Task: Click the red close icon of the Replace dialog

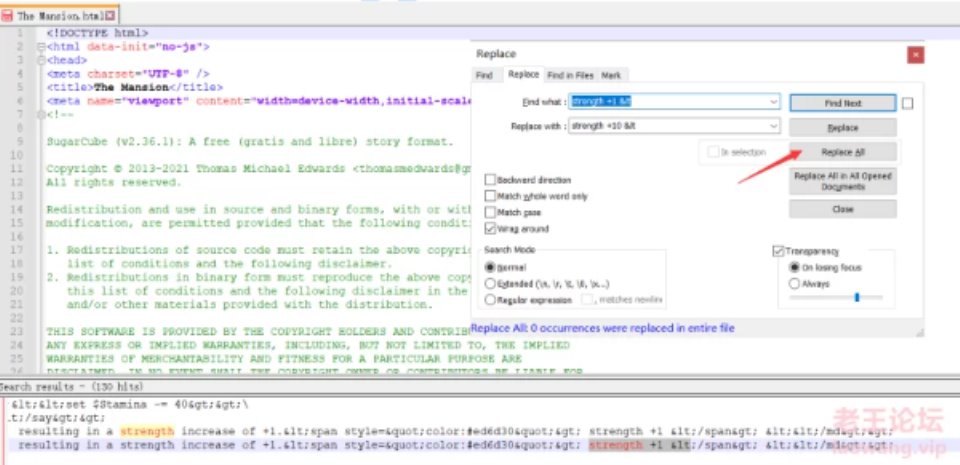Action: 914,55
